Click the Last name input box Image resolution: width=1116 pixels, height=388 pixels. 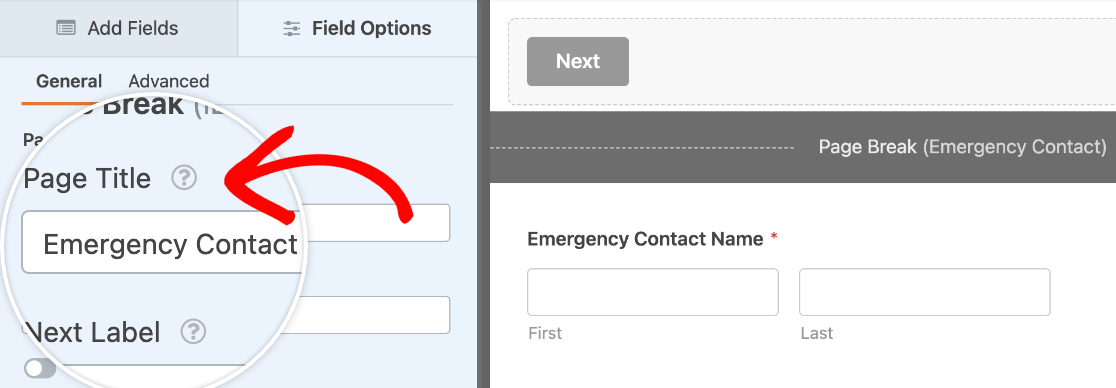(925, 292)
